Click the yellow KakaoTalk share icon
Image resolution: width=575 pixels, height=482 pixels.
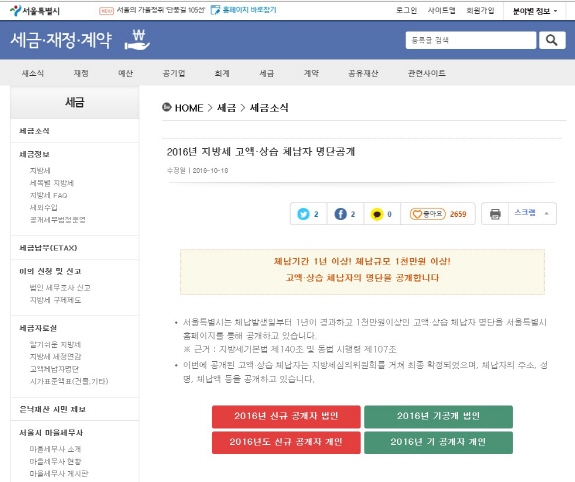[377, 214]
